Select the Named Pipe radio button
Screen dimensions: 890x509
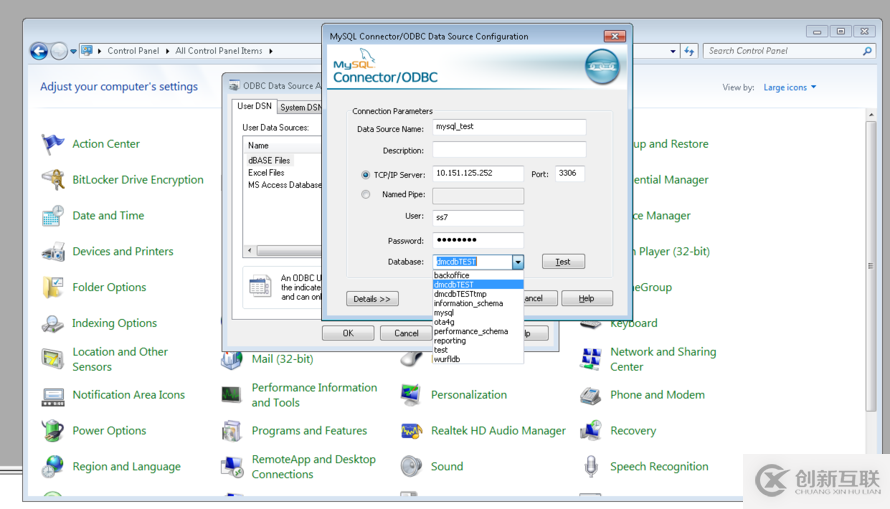[366, 195]
